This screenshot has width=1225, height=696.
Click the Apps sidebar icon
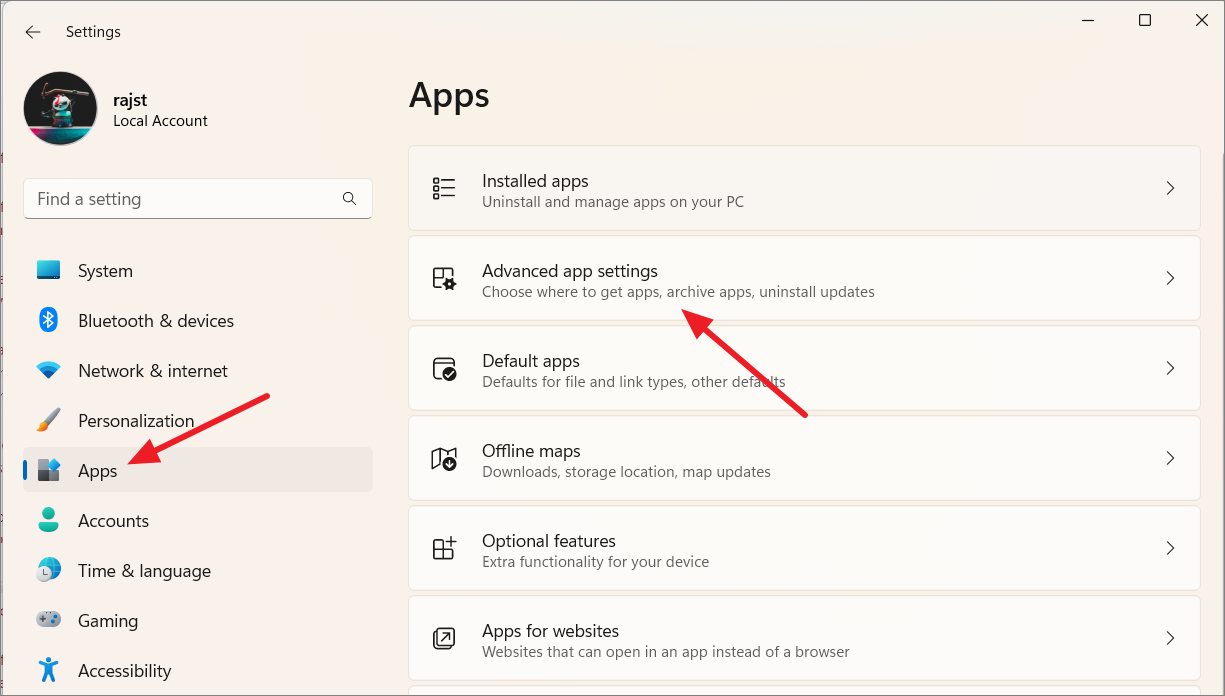pyautogui.click(x=48, y=470)
